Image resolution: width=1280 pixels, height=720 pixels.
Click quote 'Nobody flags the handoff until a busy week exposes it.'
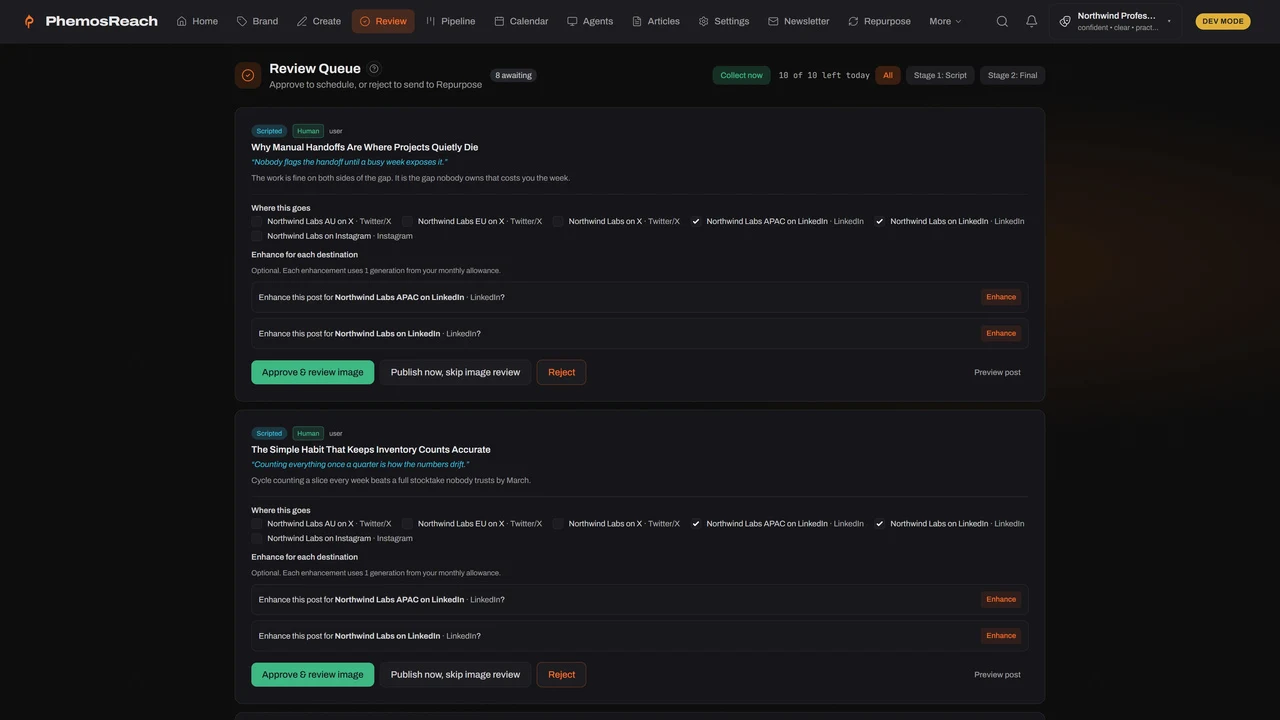[350, 162]
